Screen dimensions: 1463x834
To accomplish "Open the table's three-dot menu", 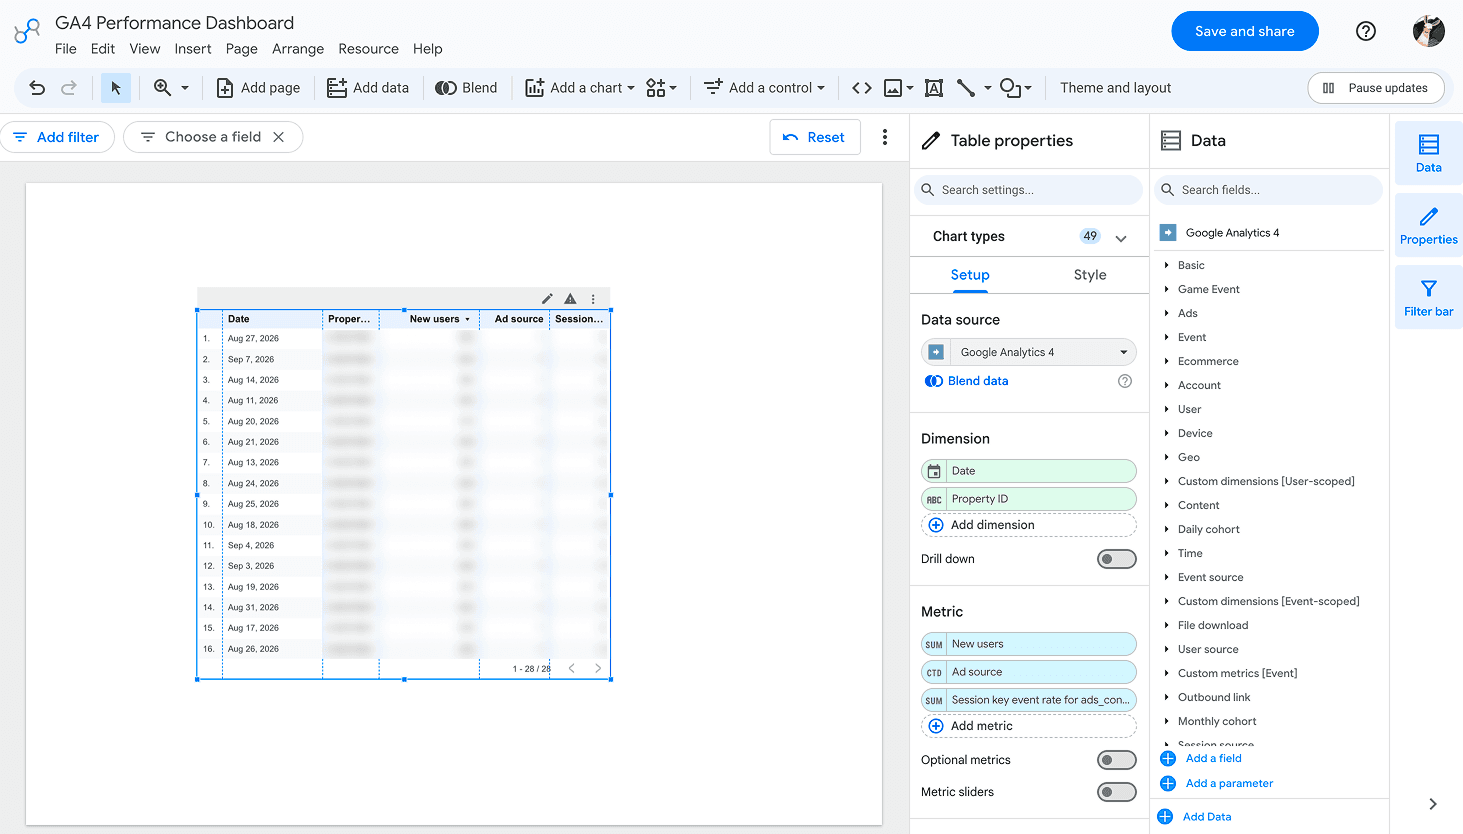I will (593, 298).
